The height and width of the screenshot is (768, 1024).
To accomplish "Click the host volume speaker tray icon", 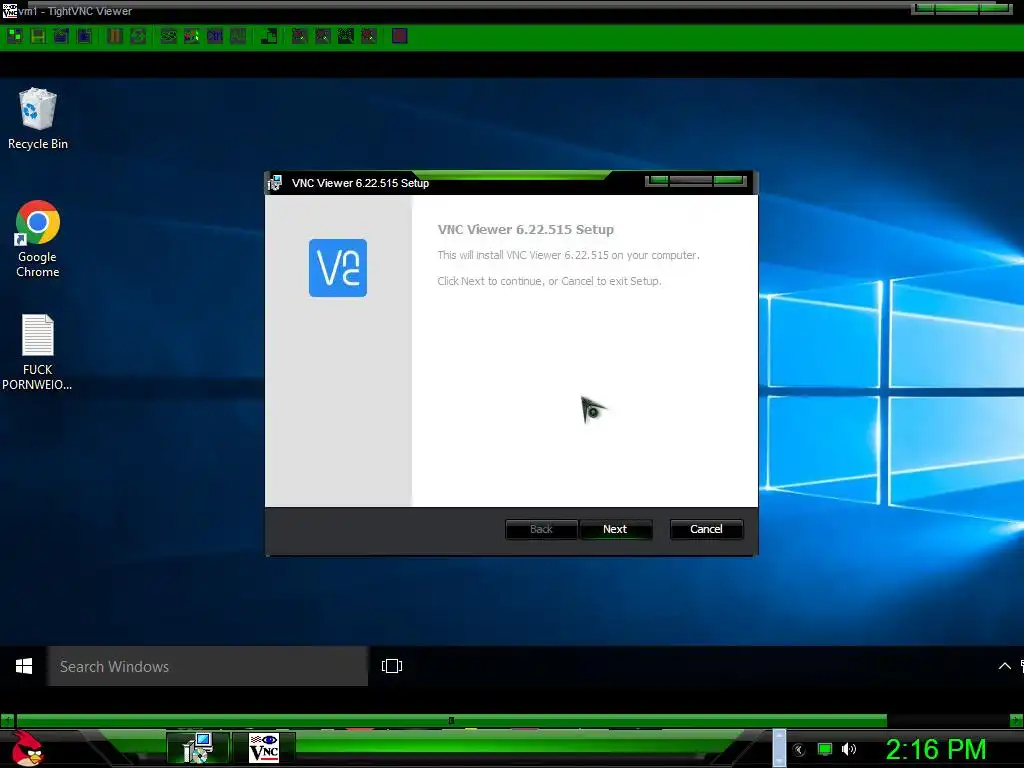I will [849, 749].
